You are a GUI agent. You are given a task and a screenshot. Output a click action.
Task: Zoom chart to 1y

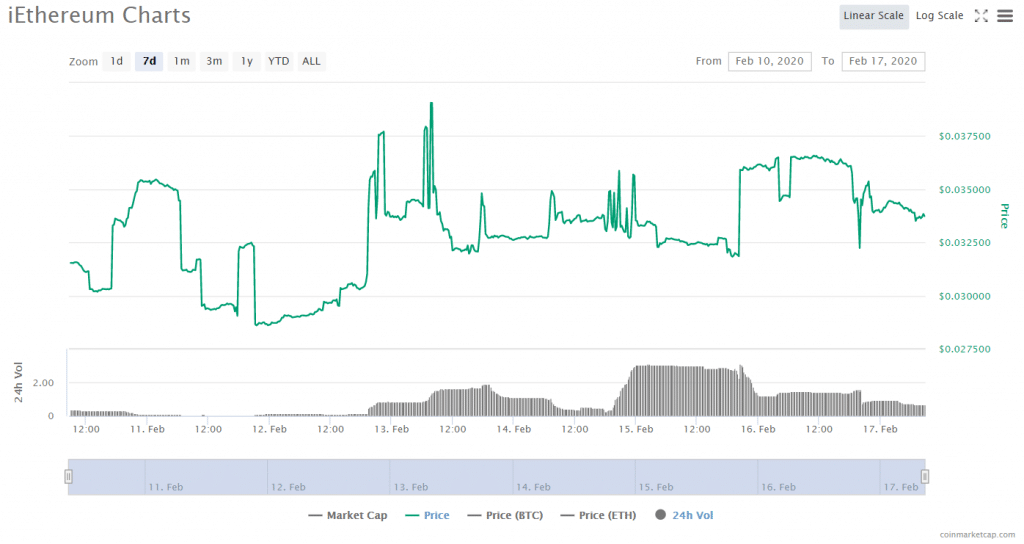(x=246, y=61)
